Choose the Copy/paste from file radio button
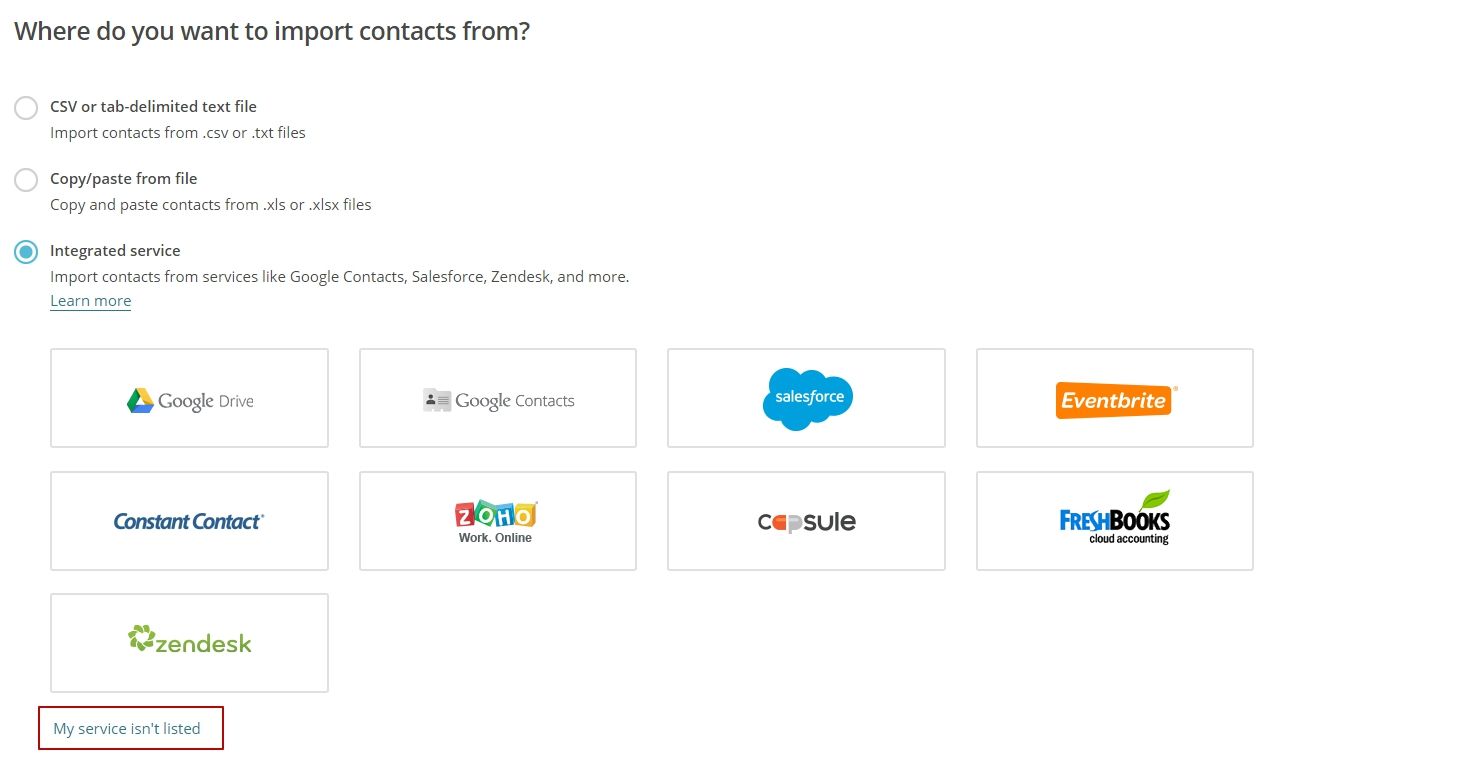Screen dimensions: 1479x769 pyautogui.click(x=26, y=180)
